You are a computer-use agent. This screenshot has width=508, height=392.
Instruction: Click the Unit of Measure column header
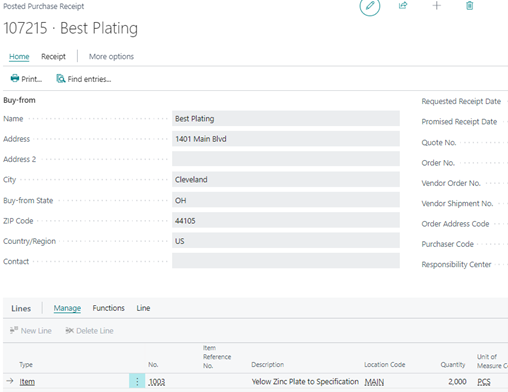click(x=492, y=361)
